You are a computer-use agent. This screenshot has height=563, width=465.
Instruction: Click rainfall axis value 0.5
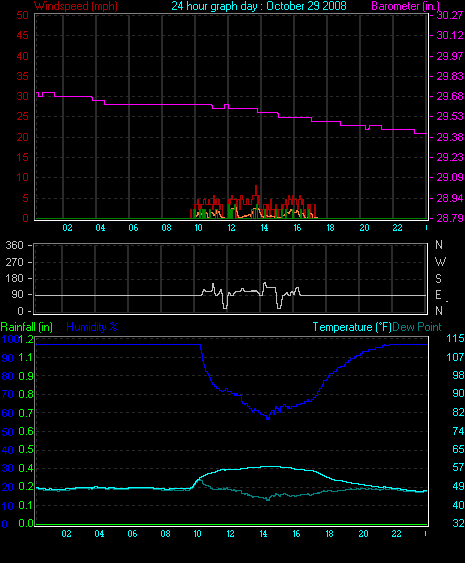click(x=26, y=450)
